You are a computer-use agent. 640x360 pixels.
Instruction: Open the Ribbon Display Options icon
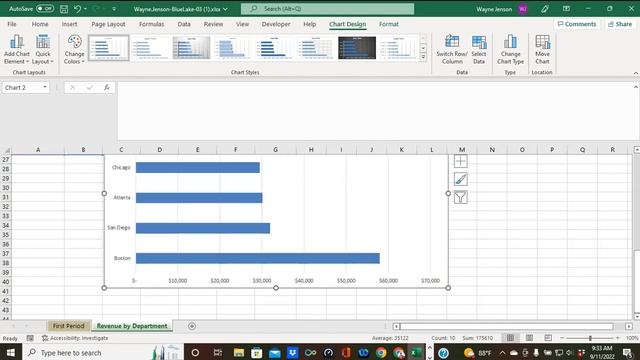566,9
